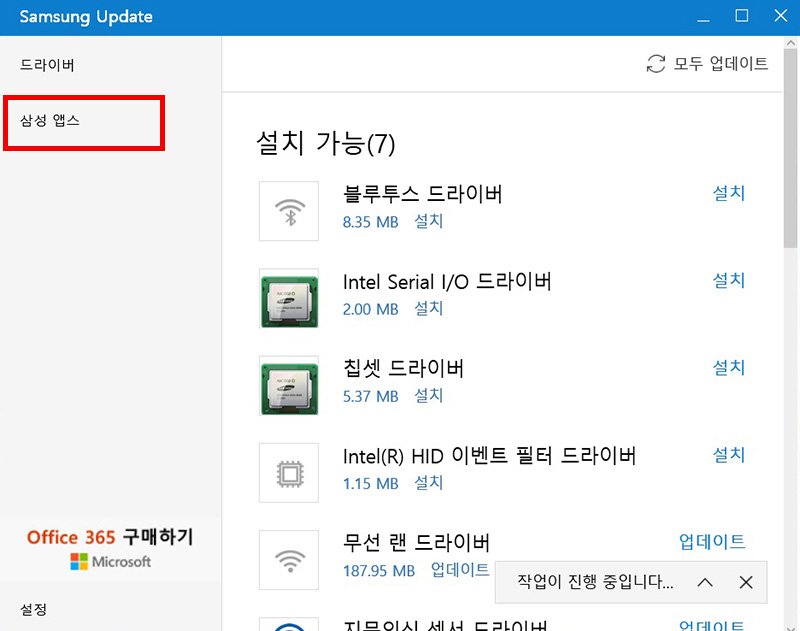Viewport: 800px width, 631px height.
Task: Click the Intel(R) HID 이벤트 필터 processor icon
Action: point(289,472)
